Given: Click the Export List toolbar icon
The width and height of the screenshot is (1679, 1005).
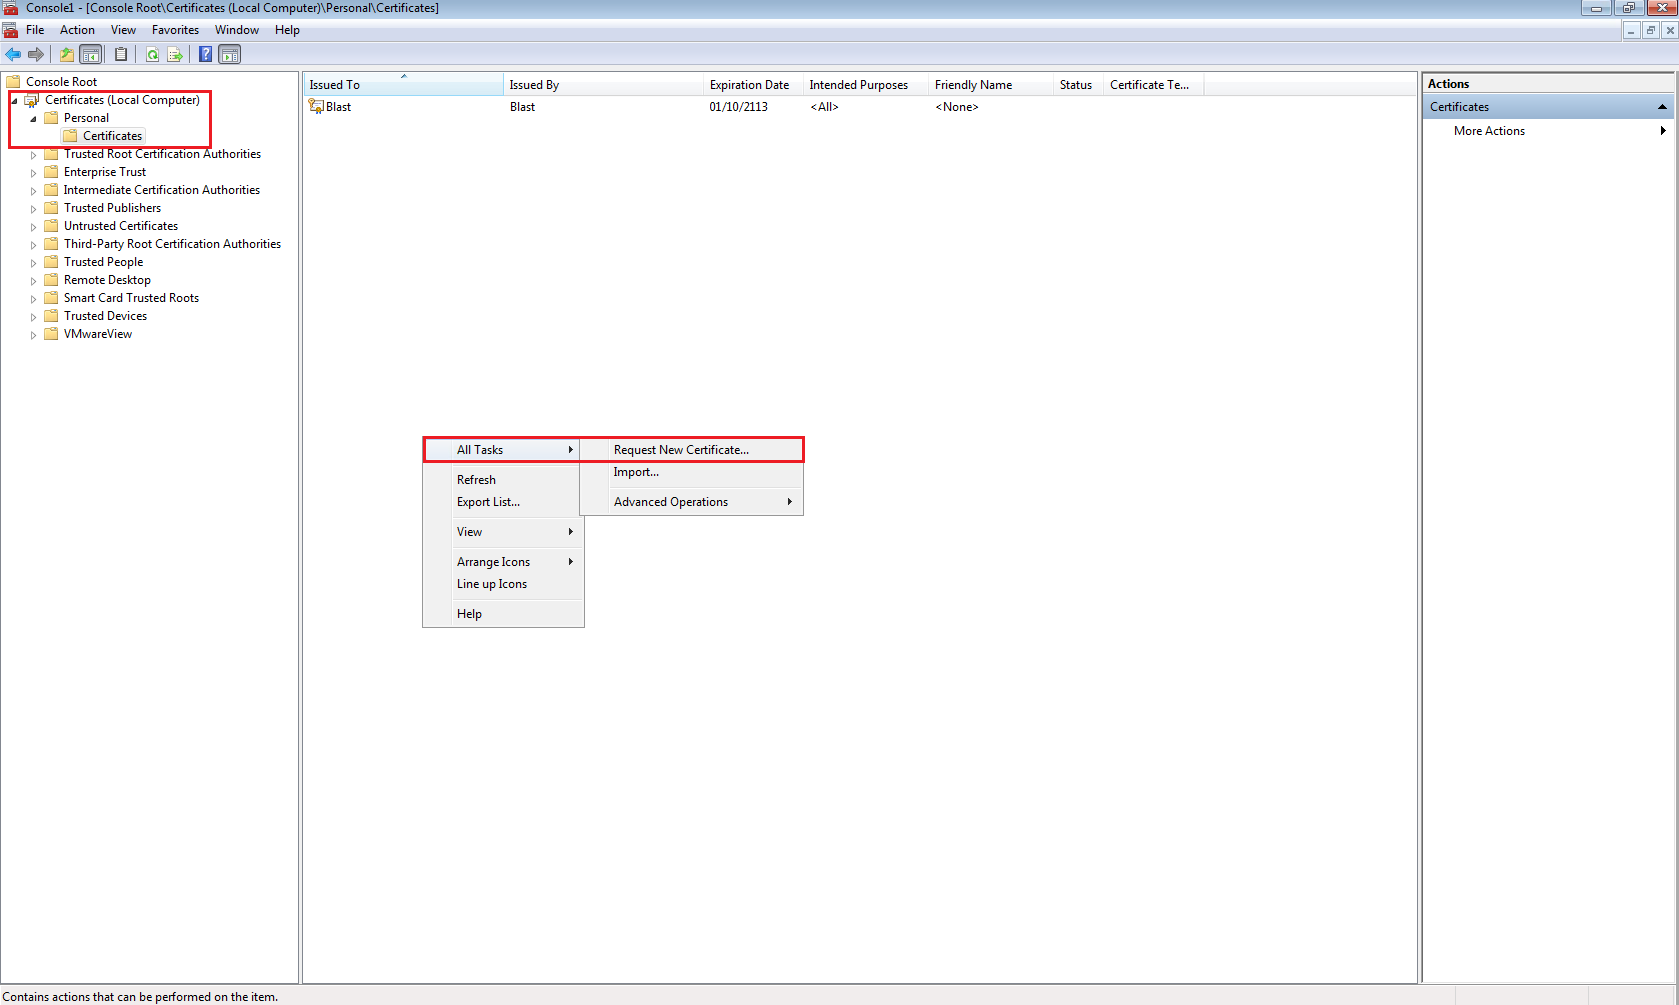Looking at the screenshot, I should point(175,54).
